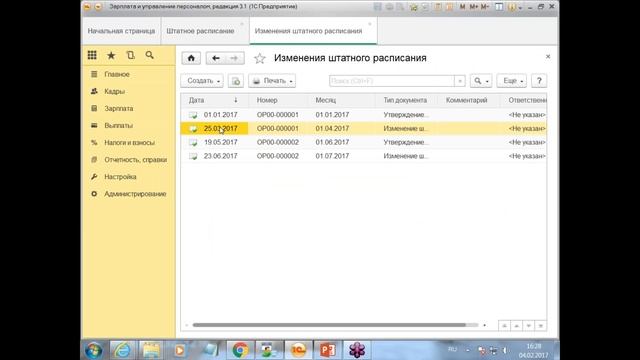Click the RU language indicator in tray
This screenshot has height=360, width=640.
tap(452, 350)
